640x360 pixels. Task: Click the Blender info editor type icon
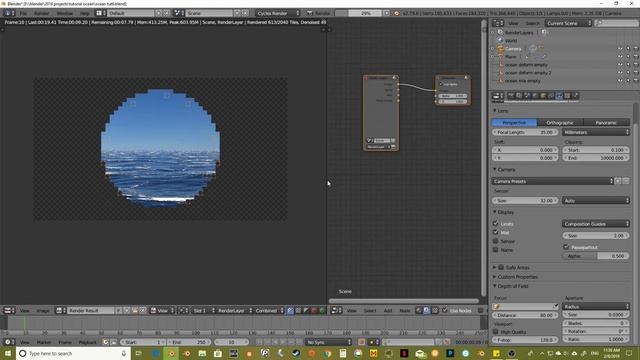coord(8,13)
